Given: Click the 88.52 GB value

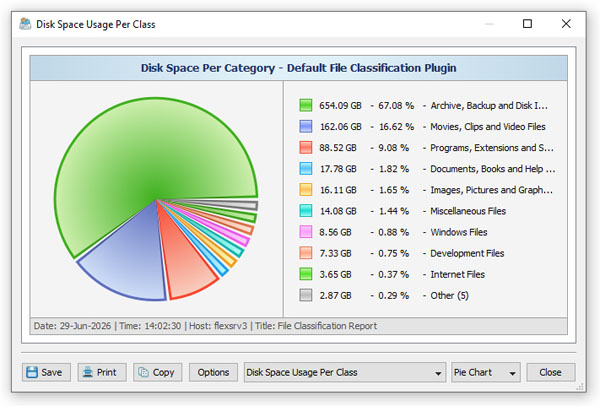Looking at the screenshot, I should (338, 148).
